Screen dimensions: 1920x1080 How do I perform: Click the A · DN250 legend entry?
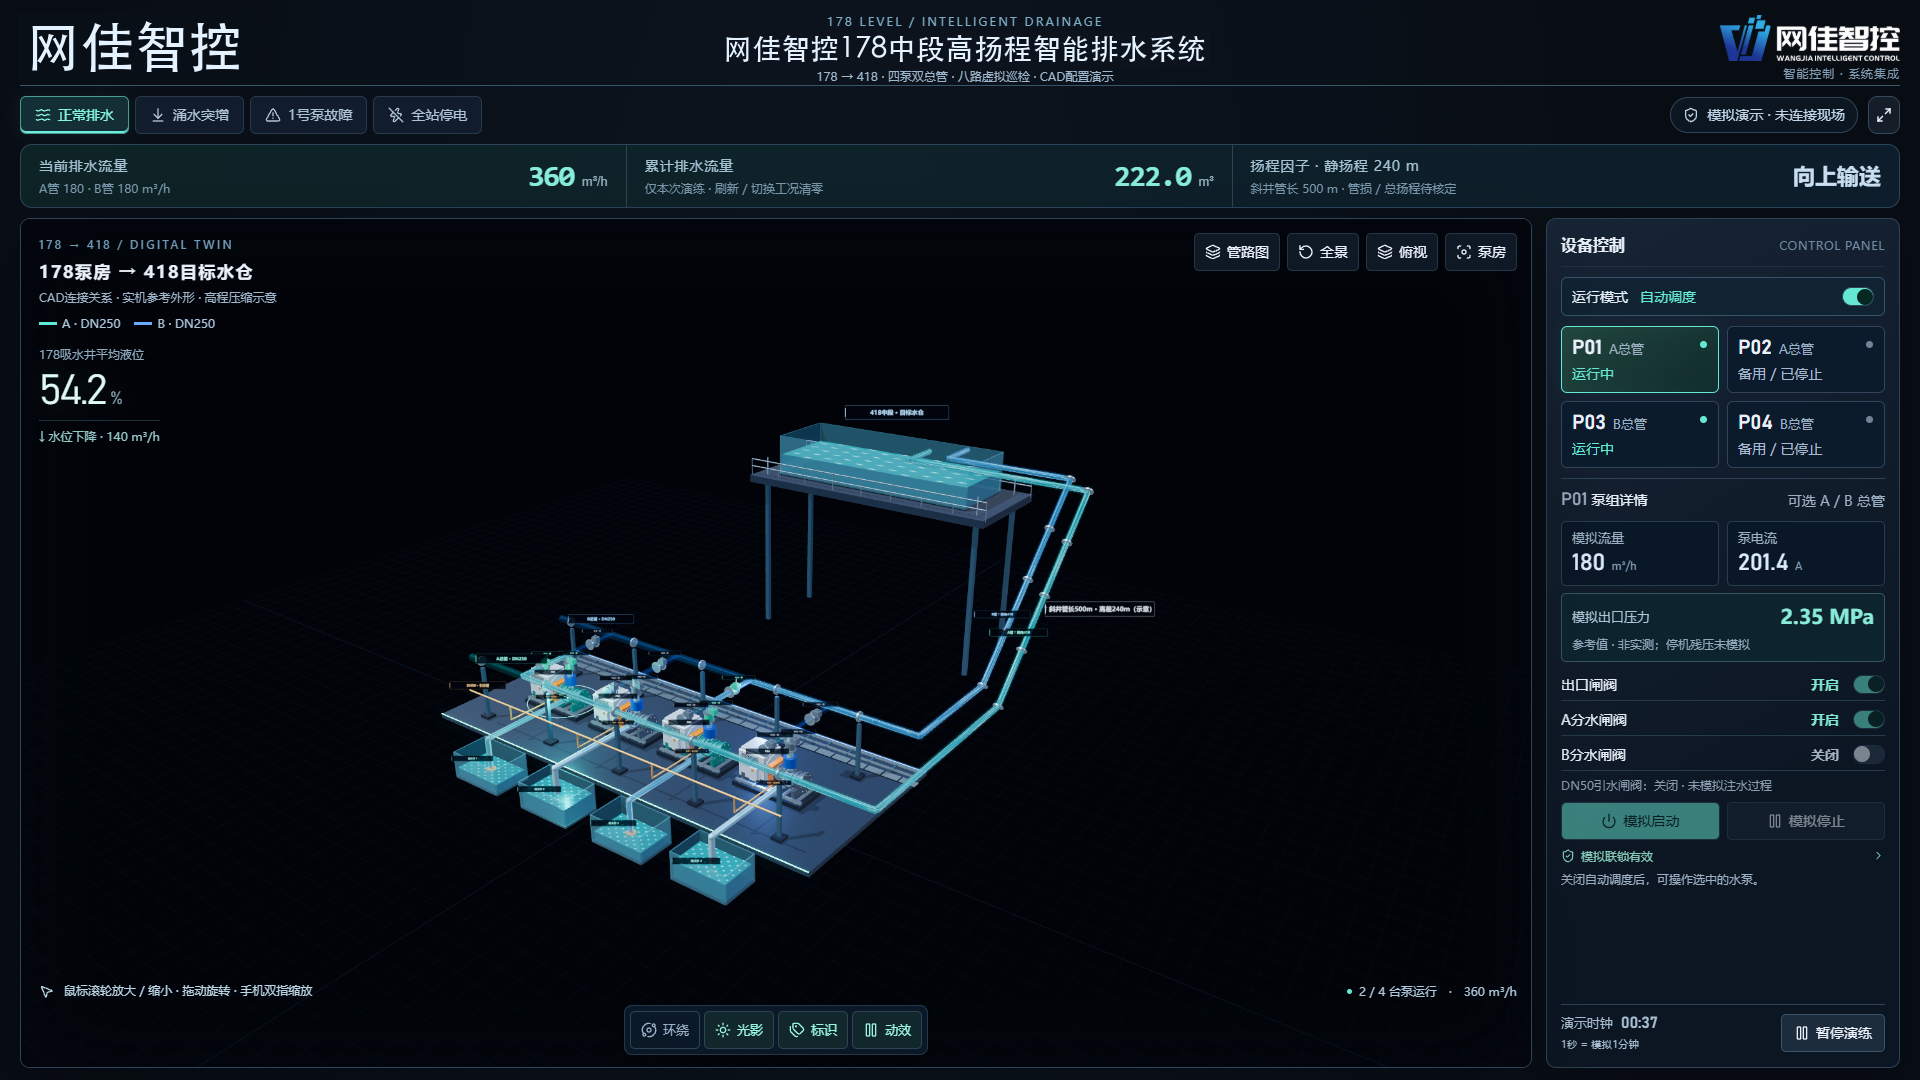point(80,324)
